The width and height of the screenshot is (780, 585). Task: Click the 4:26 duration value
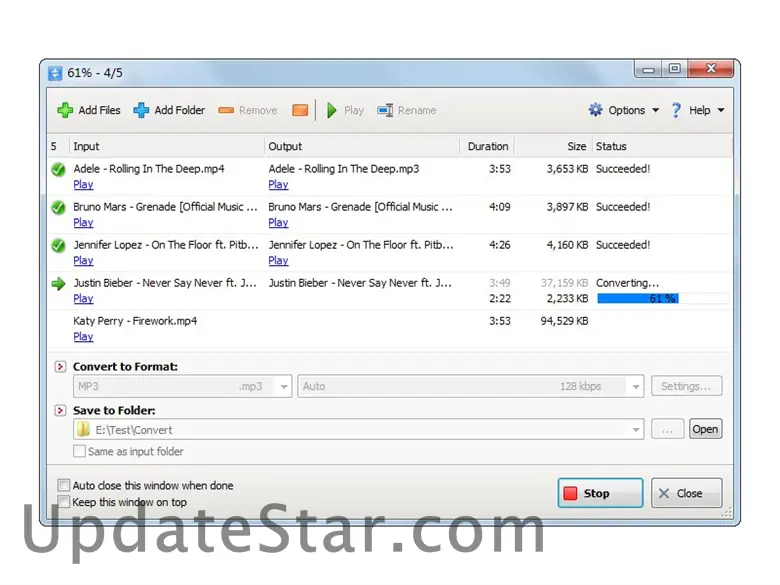tap(499, 245)
